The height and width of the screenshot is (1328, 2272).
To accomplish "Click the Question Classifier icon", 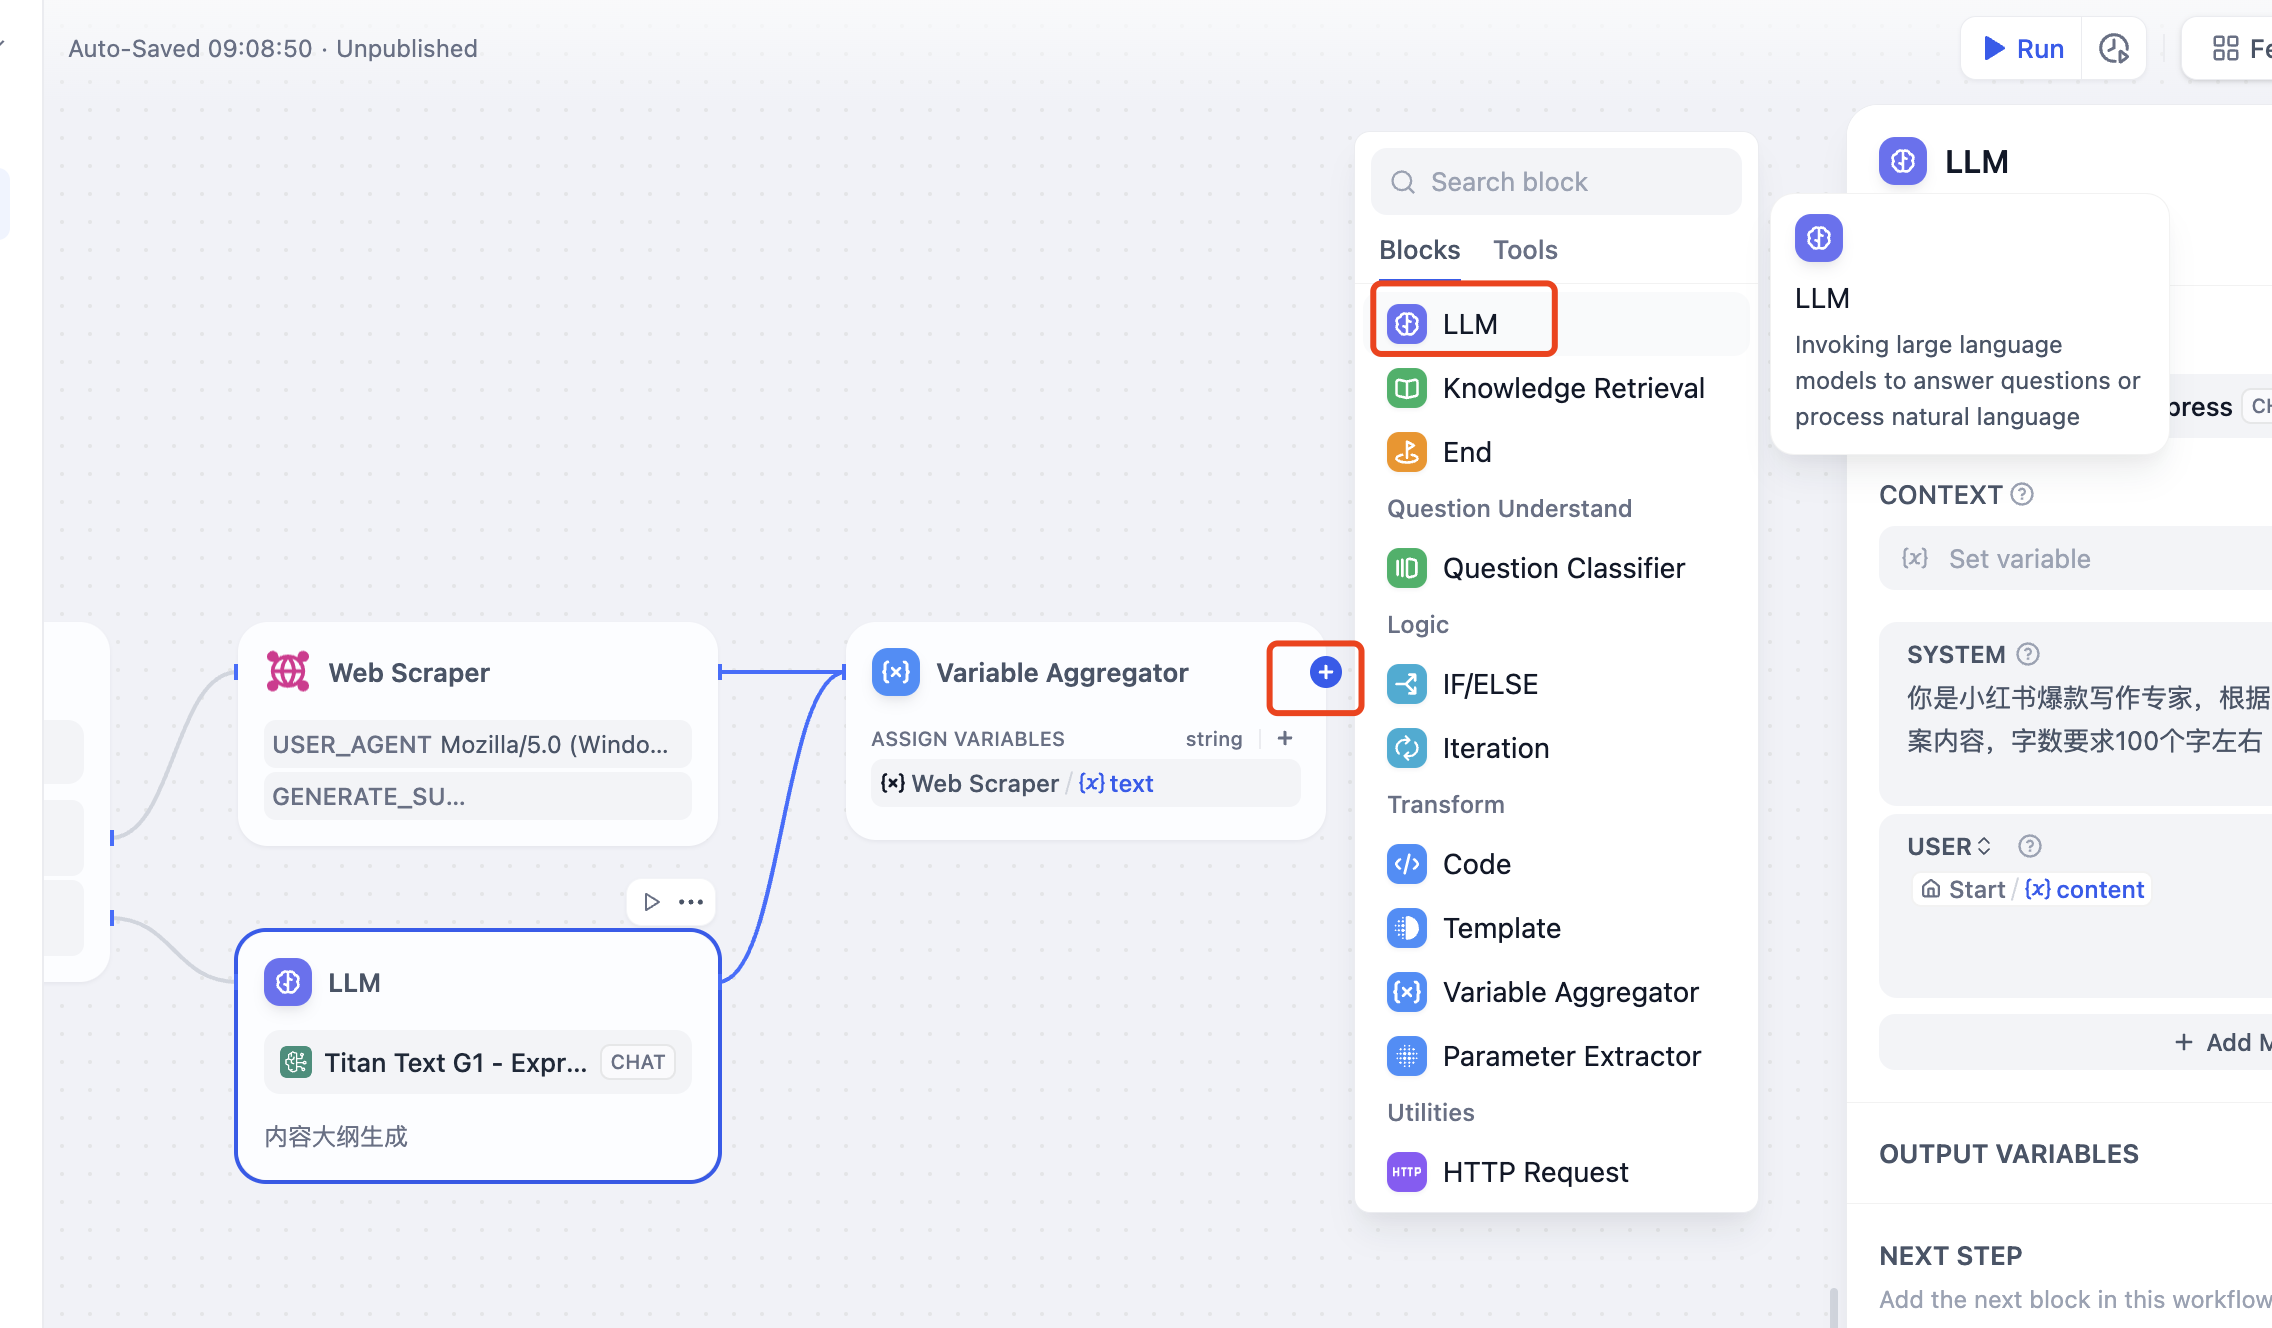I will point(1407,568).
